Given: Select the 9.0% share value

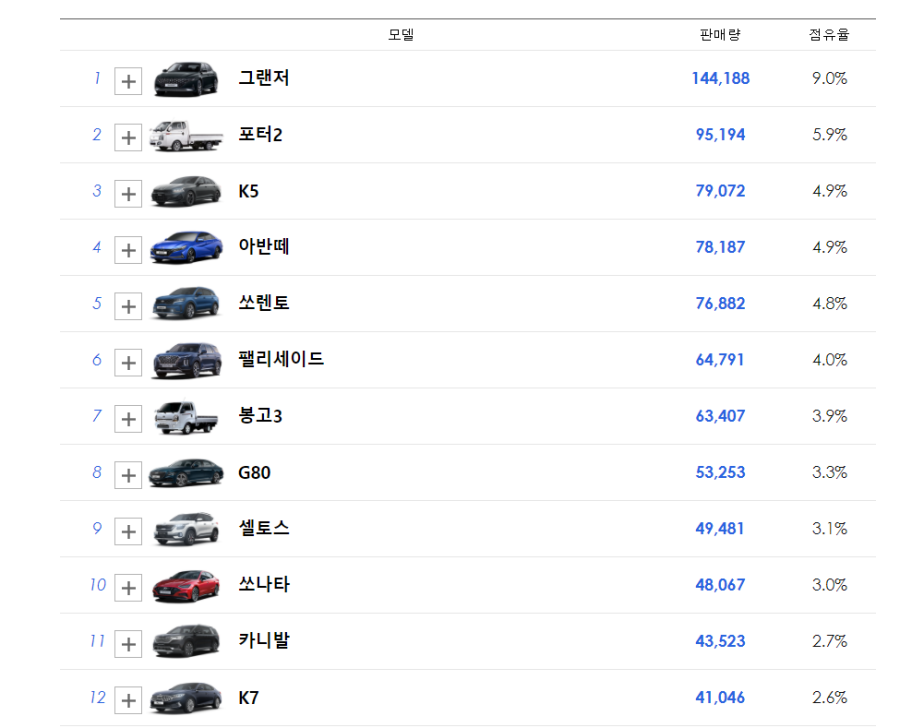Looking at the screenshot, I should [829, 78].
